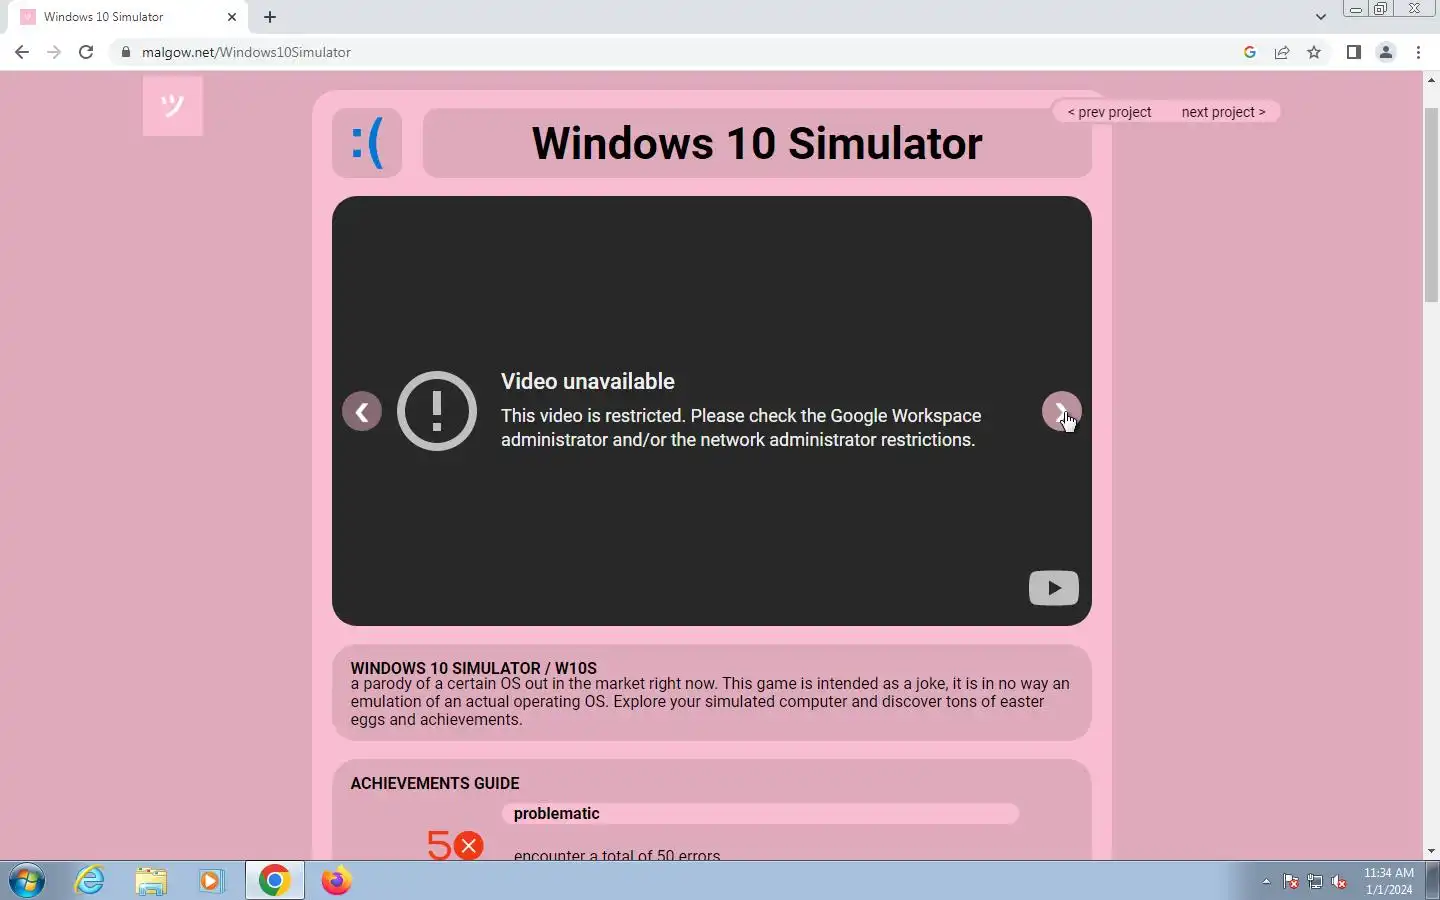The image size is (1440, 900).
Task: Click the page vertical scrollbar thumb
Action: coord(1431,203)
